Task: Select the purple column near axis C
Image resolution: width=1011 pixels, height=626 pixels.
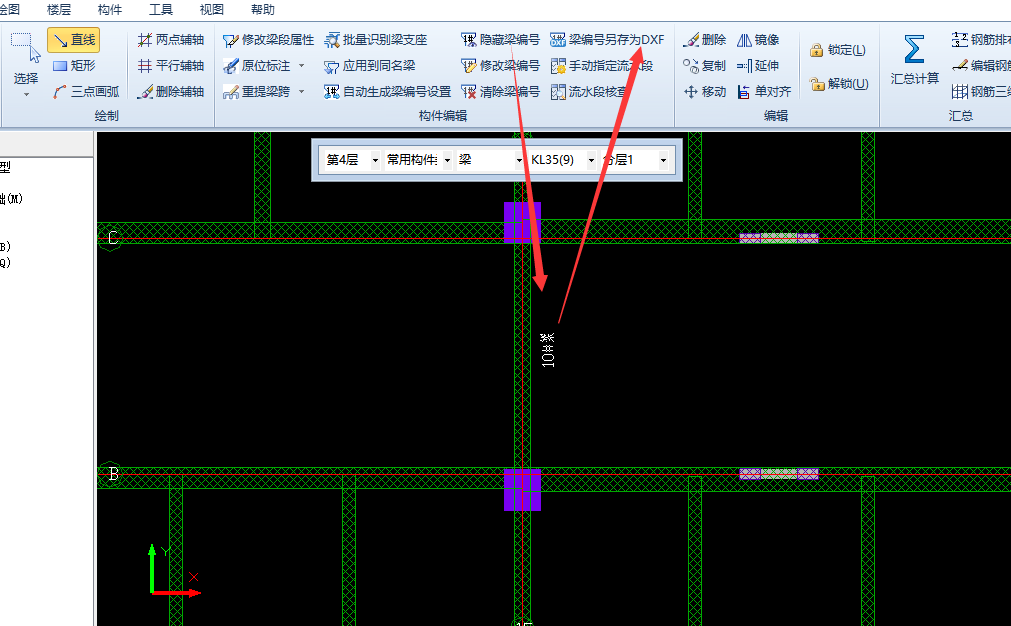Action: click(522, 222)
